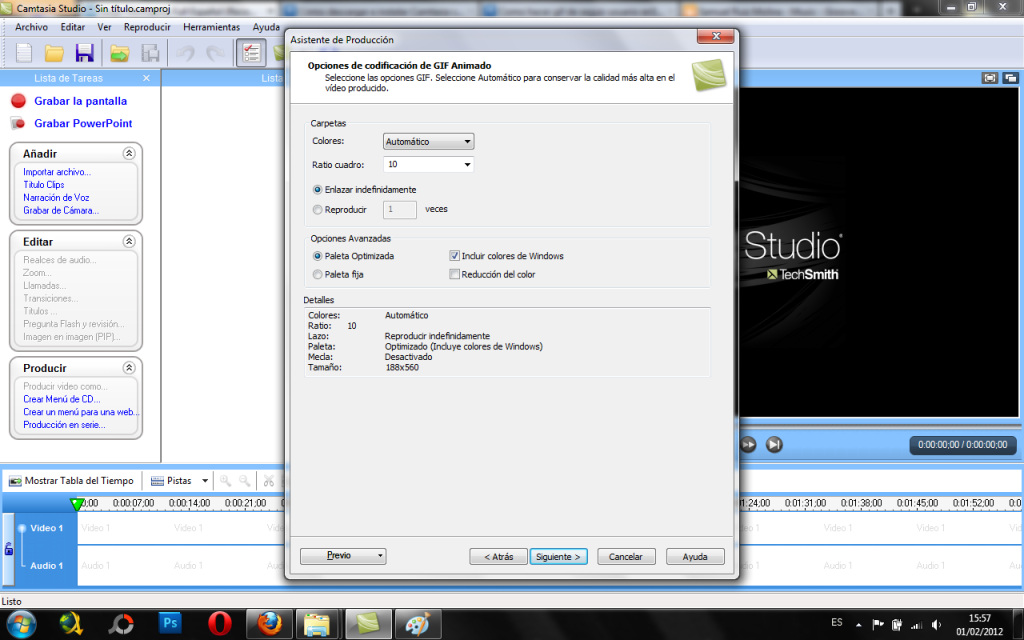Select the Paleta Optimizada radio button
Screen dimensions: 1024x640
[x=317, y=256]
